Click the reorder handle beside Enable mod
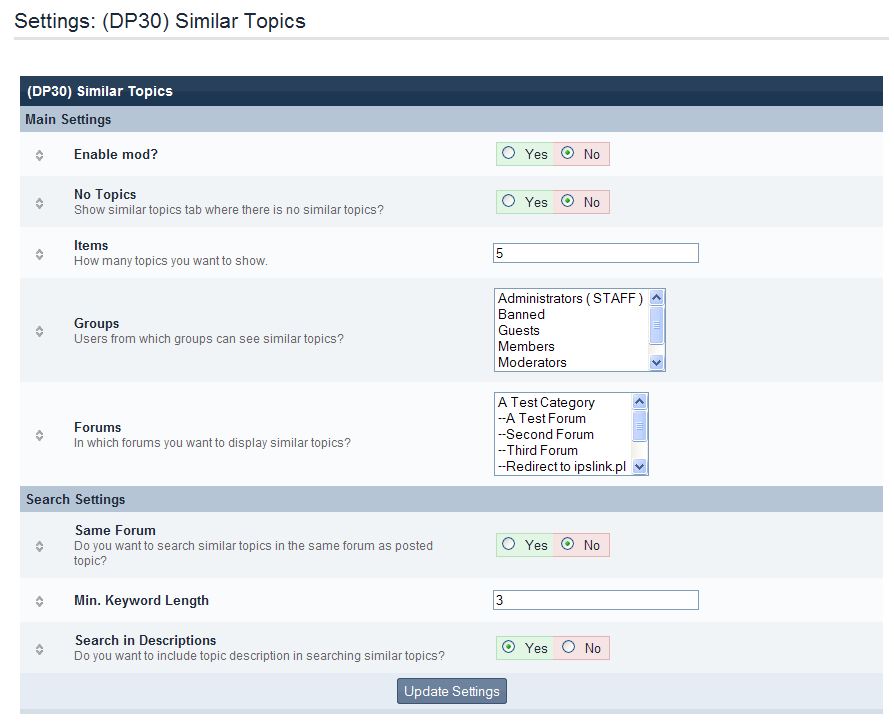Screen dimensions: 894x723 pos(39,155)
